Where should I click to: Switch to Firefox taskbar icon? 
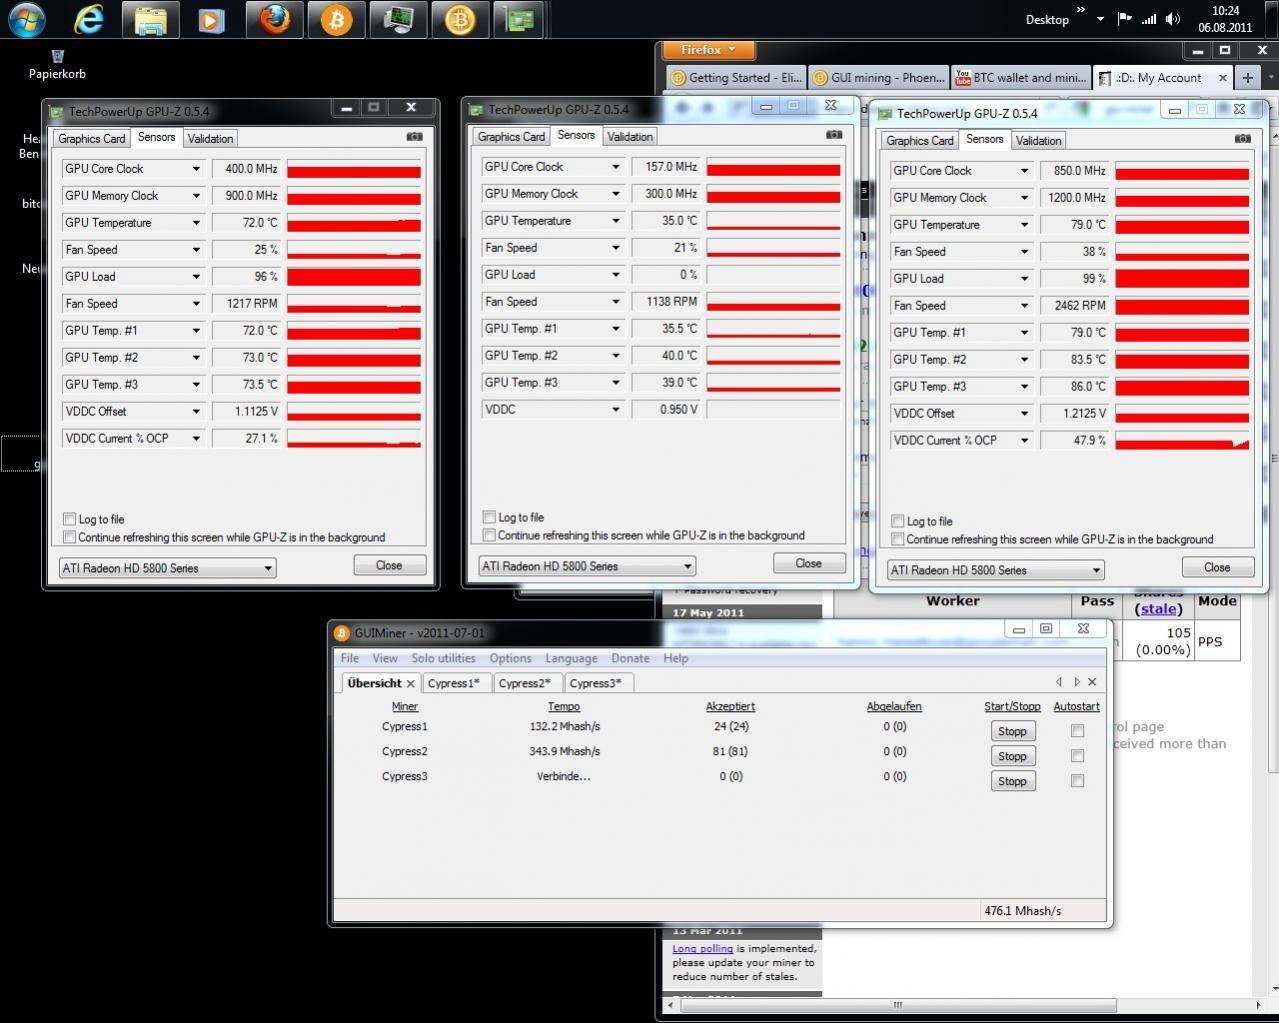(274, 20)
